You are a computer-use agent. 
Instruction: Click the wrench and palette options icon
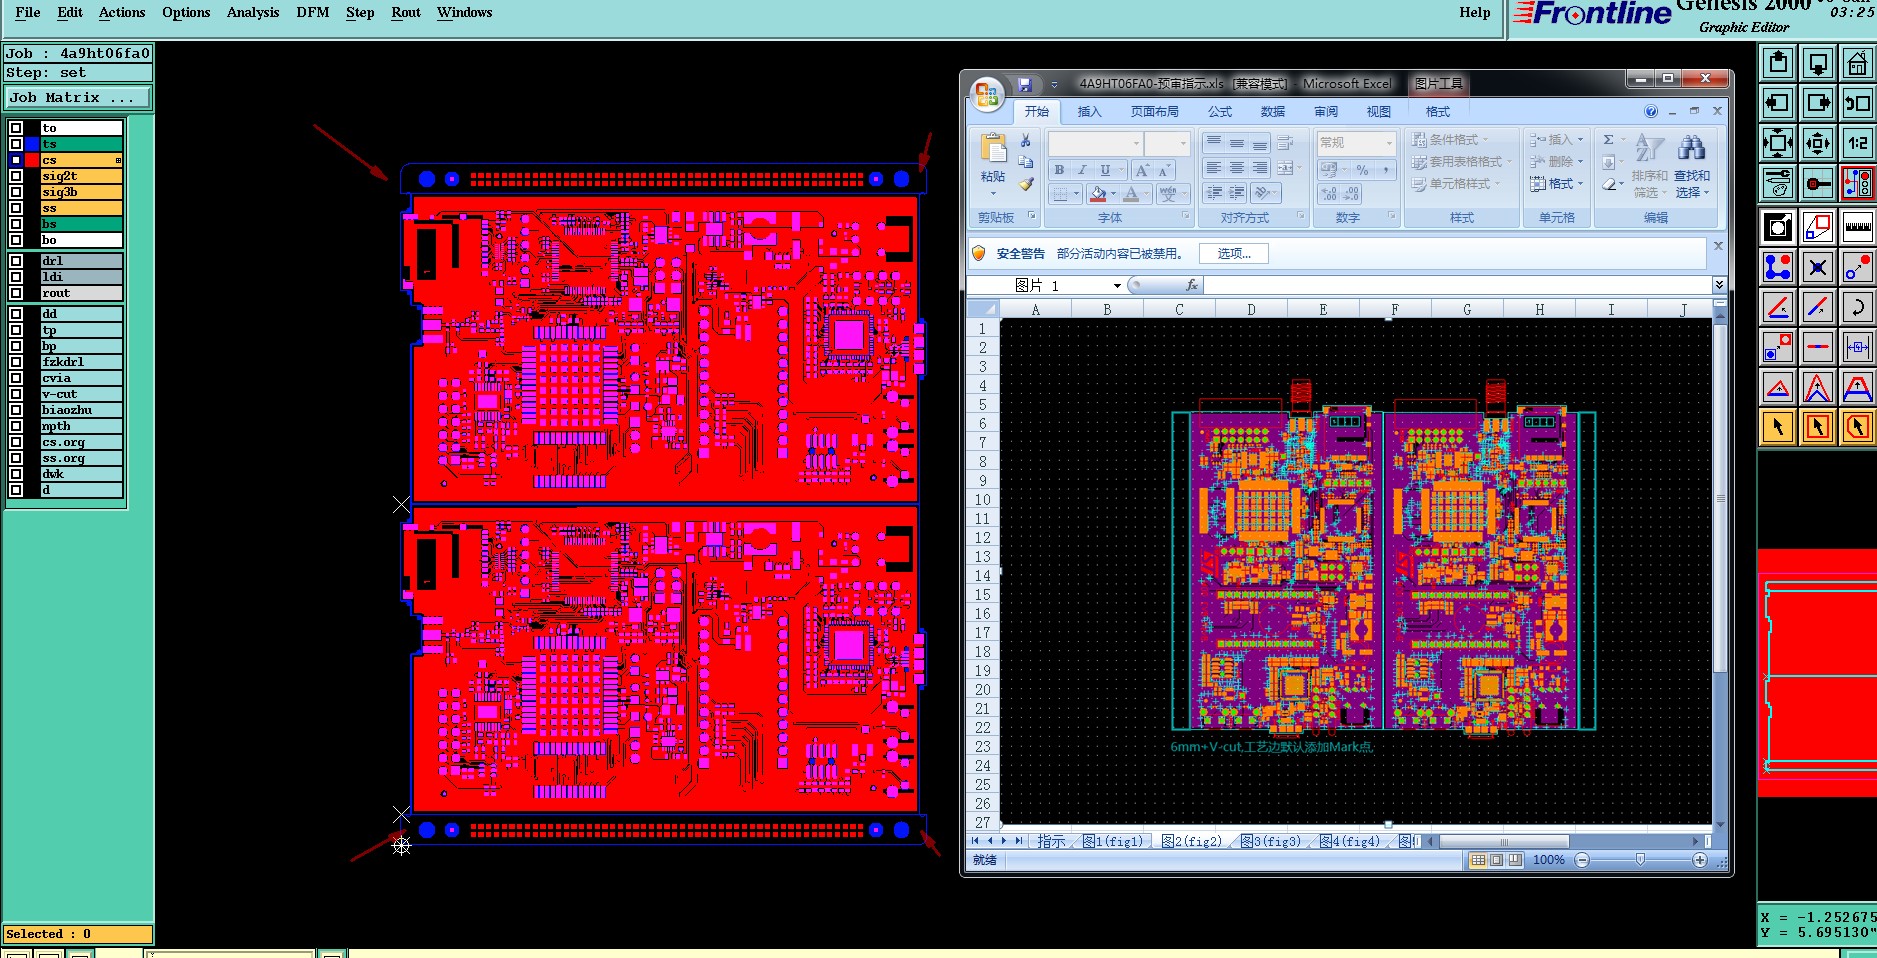[1778, 184]
